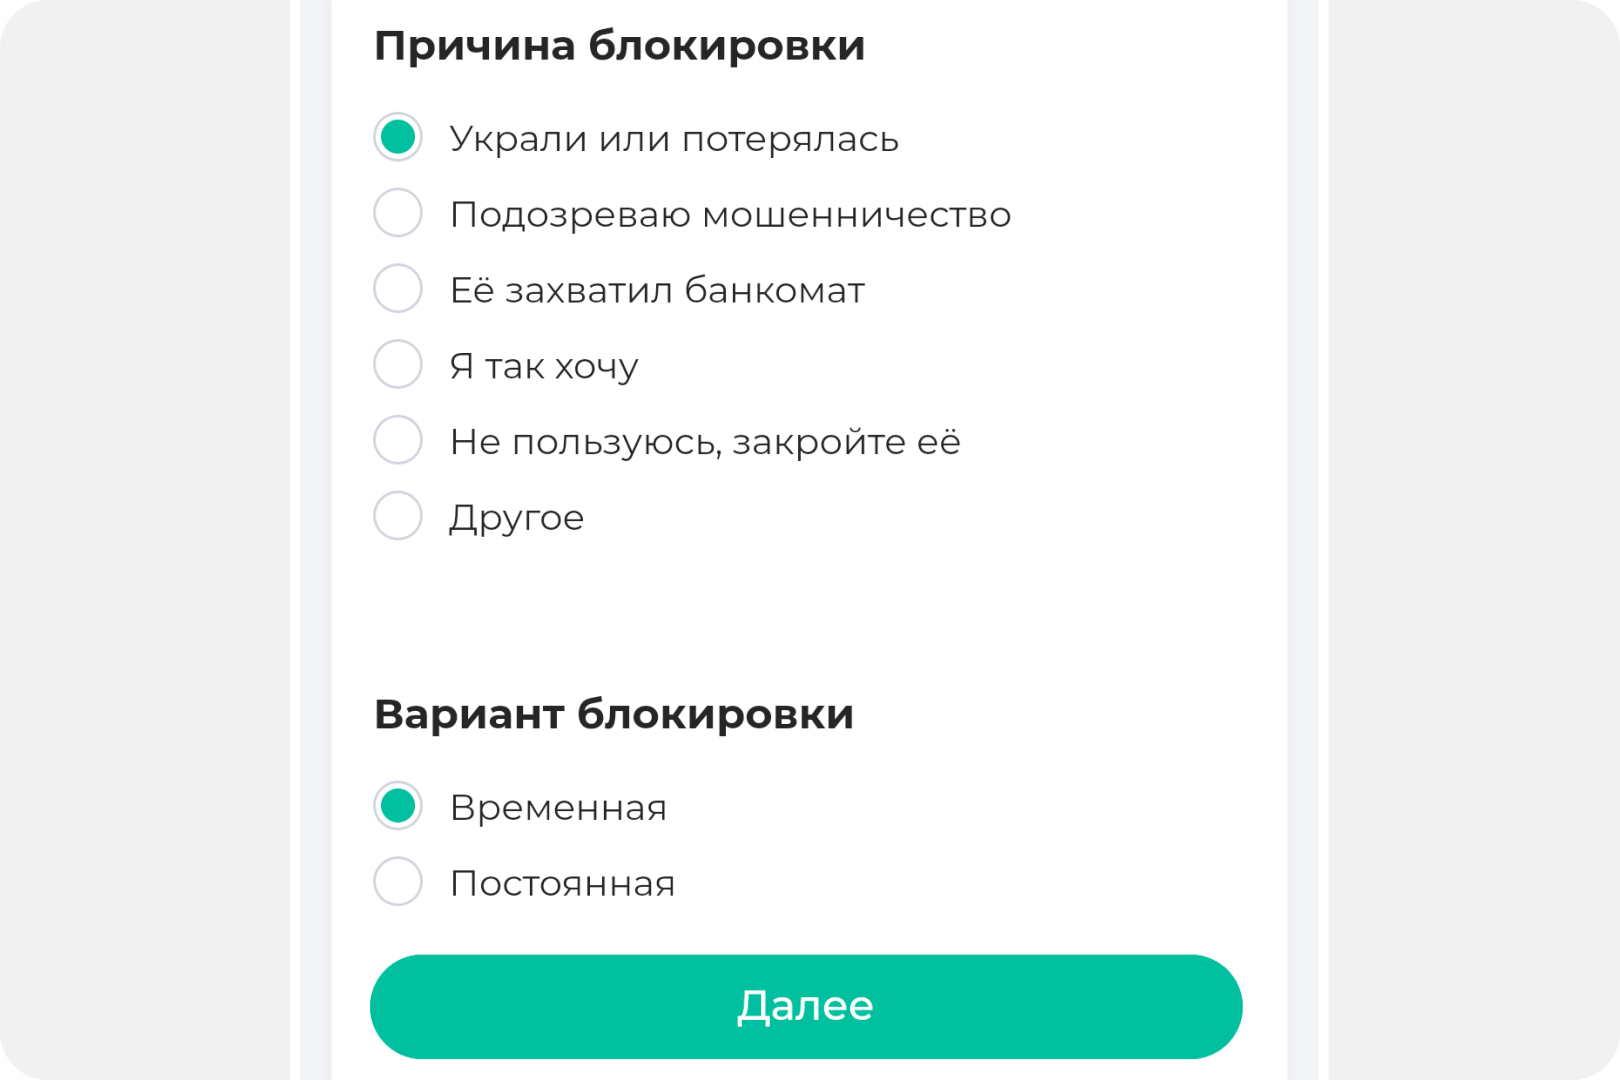Select 'Не пользуюсь, закройте её' radio circle

click(398, 440)
